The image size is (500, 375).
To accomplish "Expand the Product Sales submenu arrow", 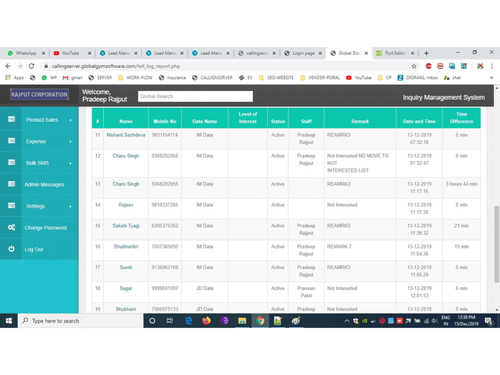I will point(71,120).
